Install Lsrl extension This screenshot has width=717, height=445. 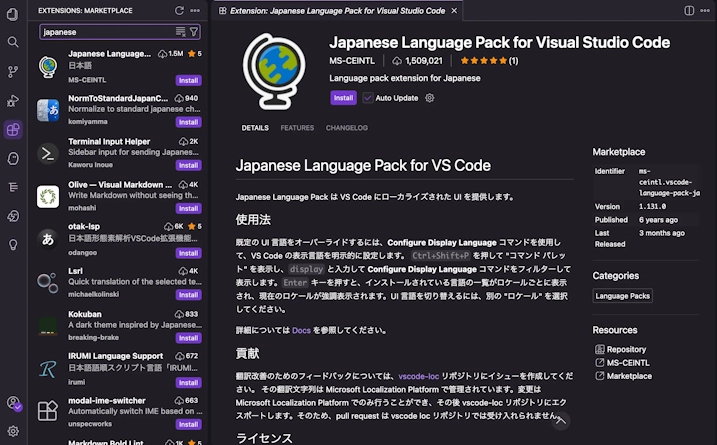point(188,295)
